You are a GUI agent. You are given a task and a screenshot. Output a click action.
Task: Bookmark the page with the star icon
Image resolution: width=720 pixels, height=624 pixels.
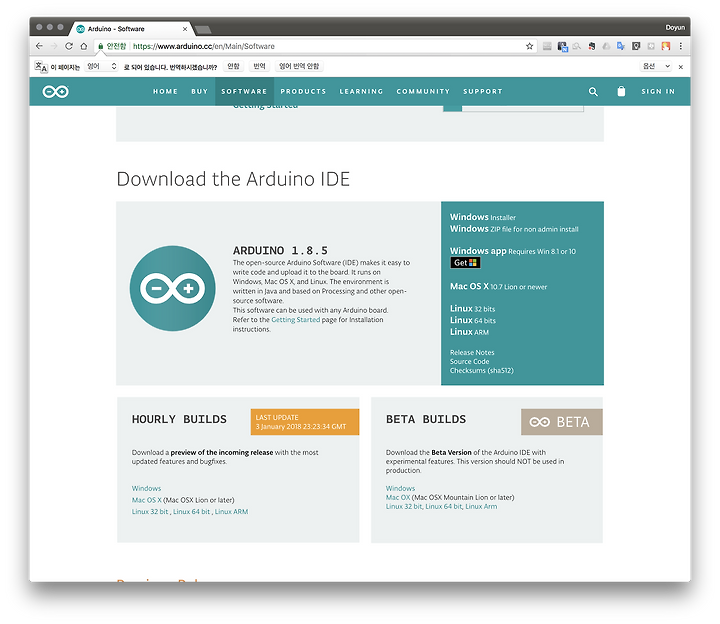[x=529, y=46]
